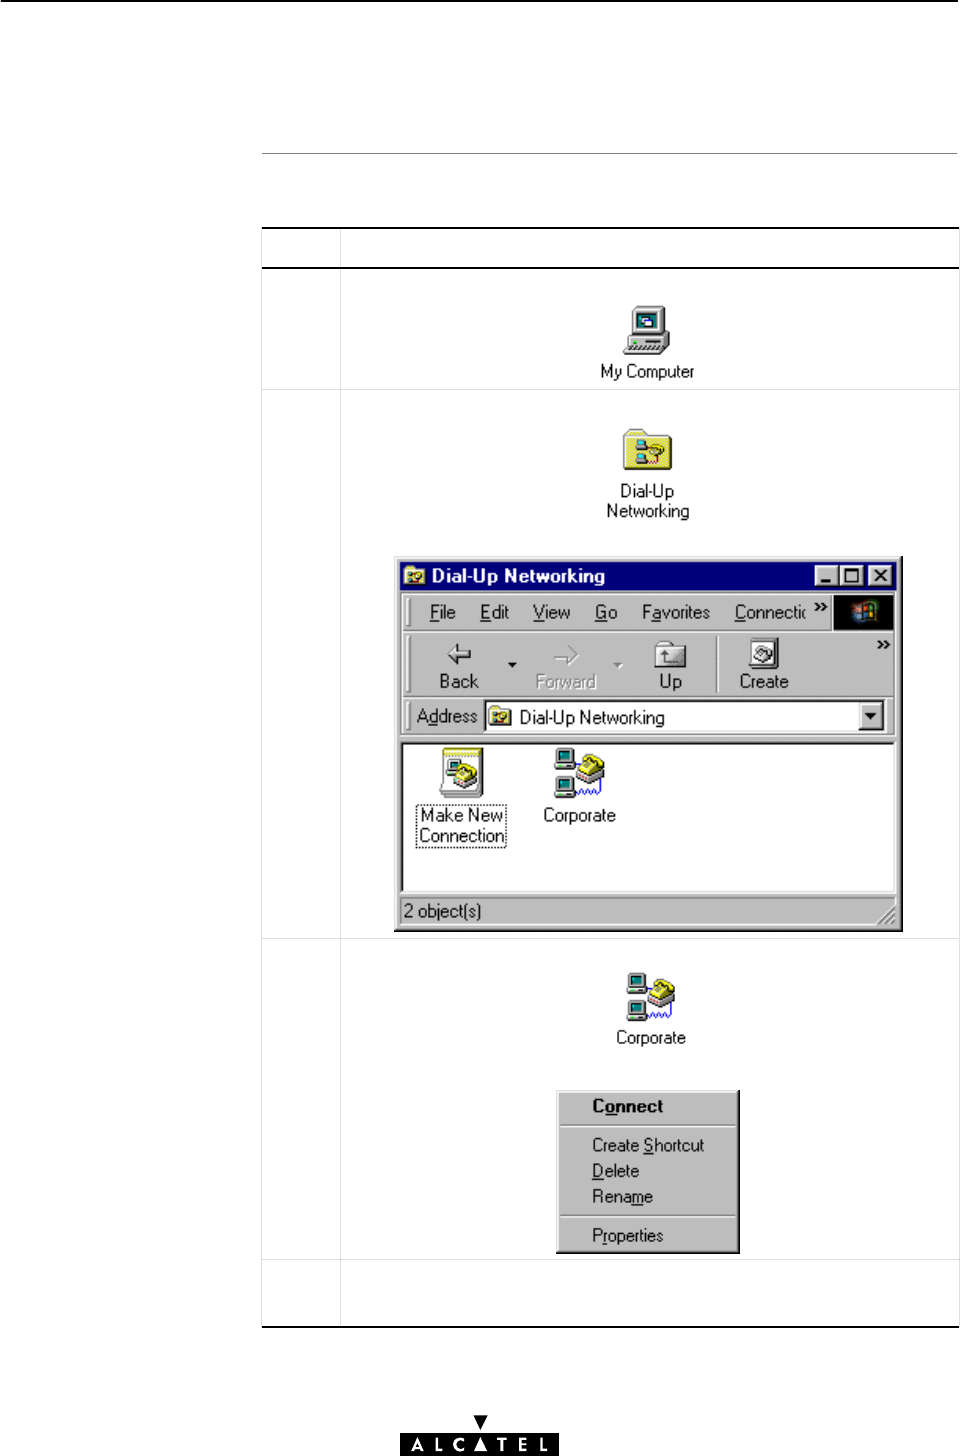The height and width of the screenshot is (1456, 960).
Task: Show more toolbar buttons via toolbar chevron
Action: (883, 645)
